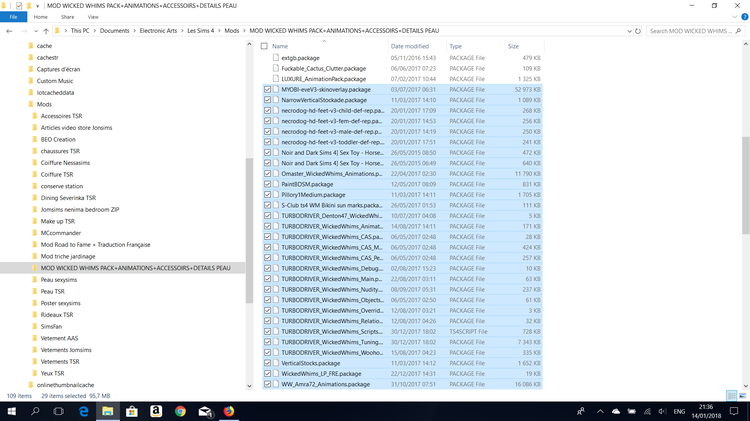Click the extgb.package file icon
This screenshot has width=750, height=421.
click(276, 57)
